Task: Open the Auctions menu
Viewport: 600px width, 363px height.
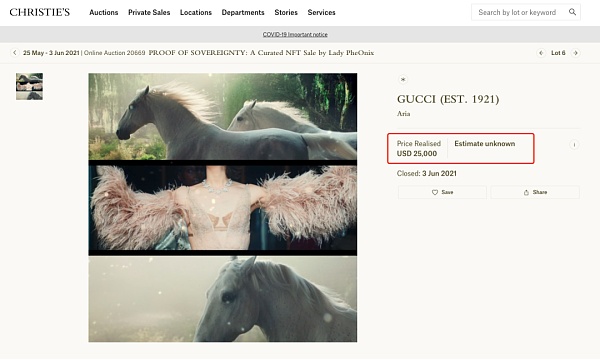Action: point(104,12)
